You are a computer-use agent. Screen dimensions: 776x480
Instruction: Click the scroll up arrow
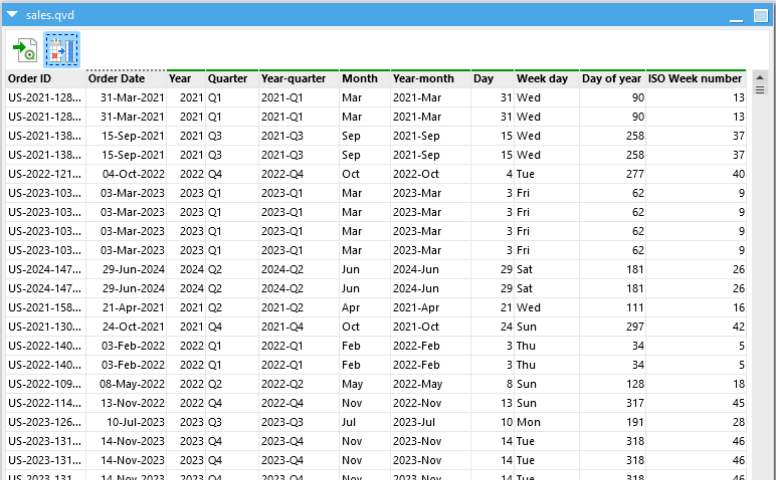tap(760, 78)
